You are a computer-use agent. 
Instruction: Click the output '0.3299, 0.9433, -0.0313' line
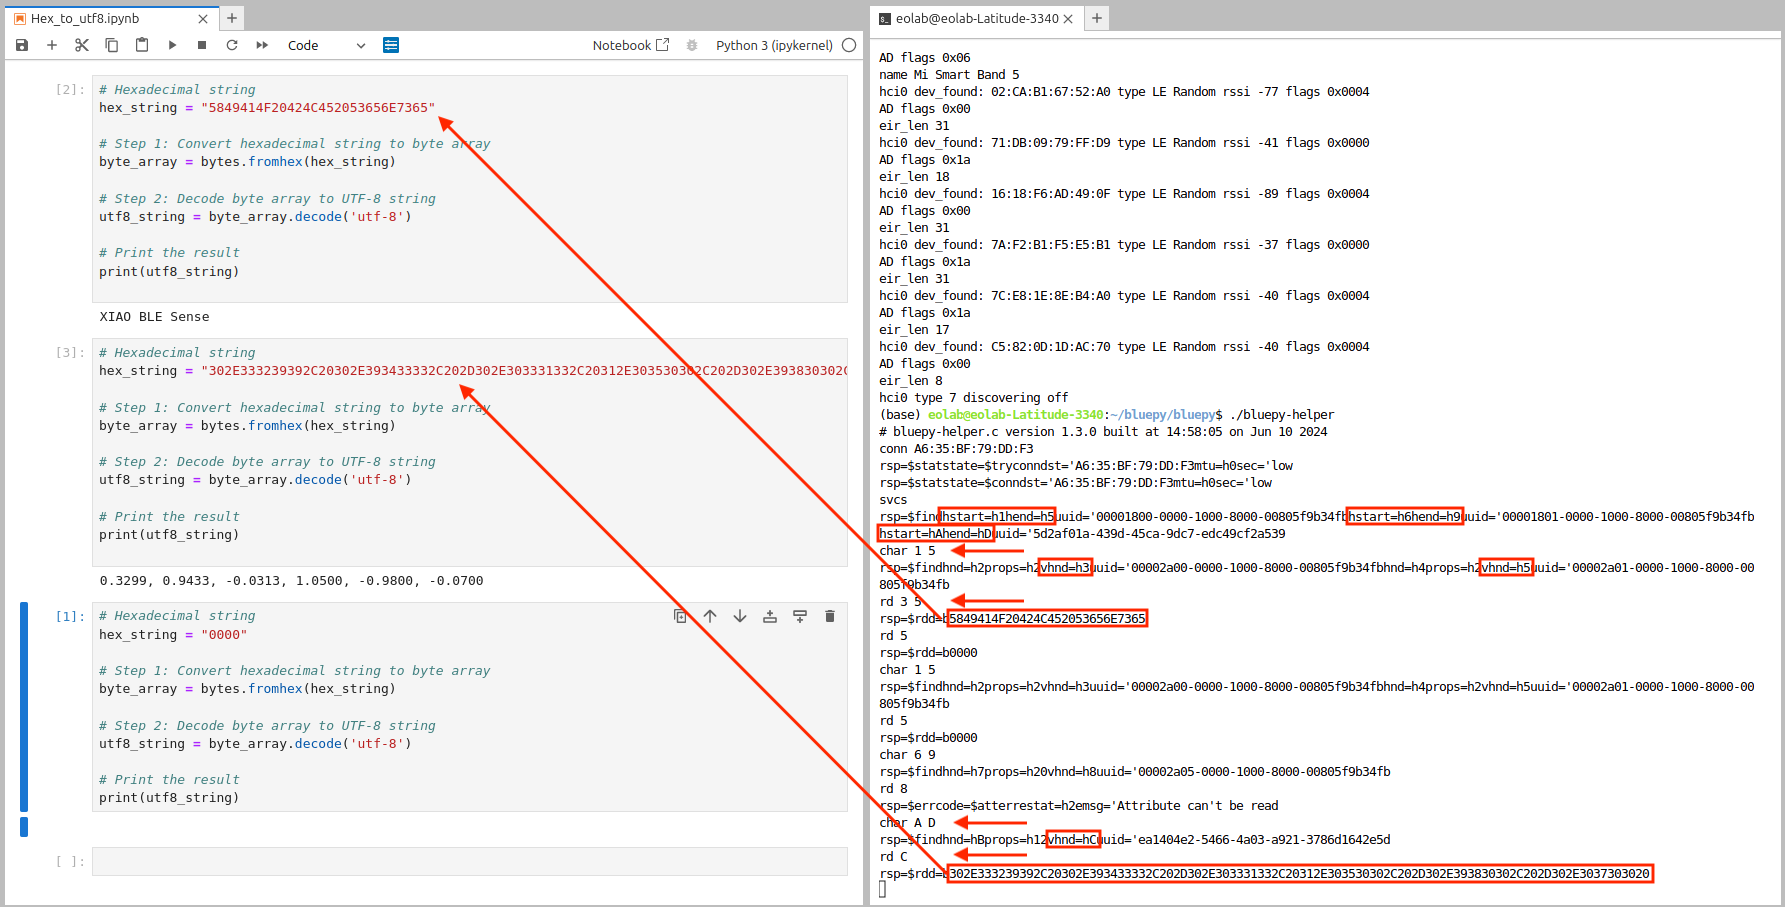pos(291,581)
